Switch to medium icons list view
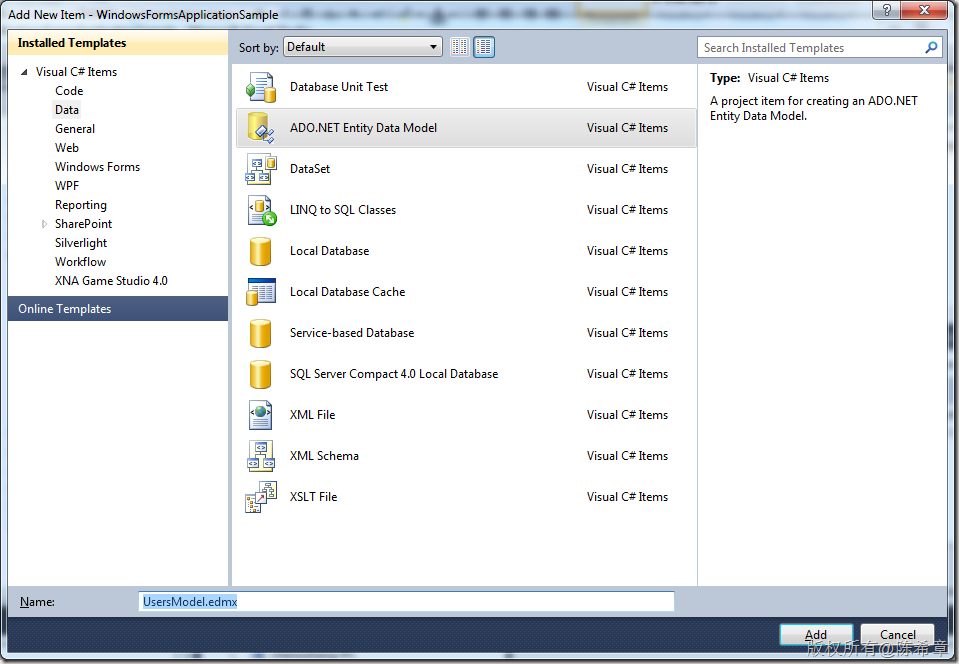Viewport: 959px width, 664px height. tap(484, 47)
